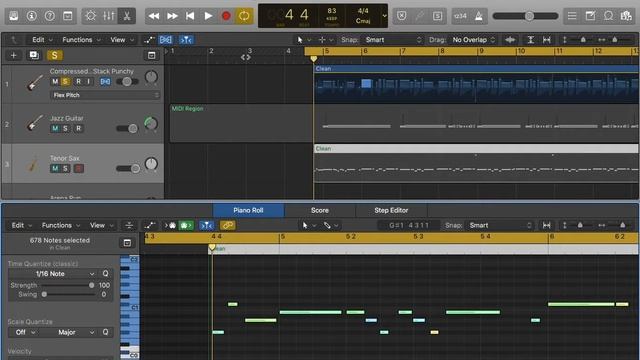
Task: Open Flex Pitch mode dropdown
Action: 105,95
